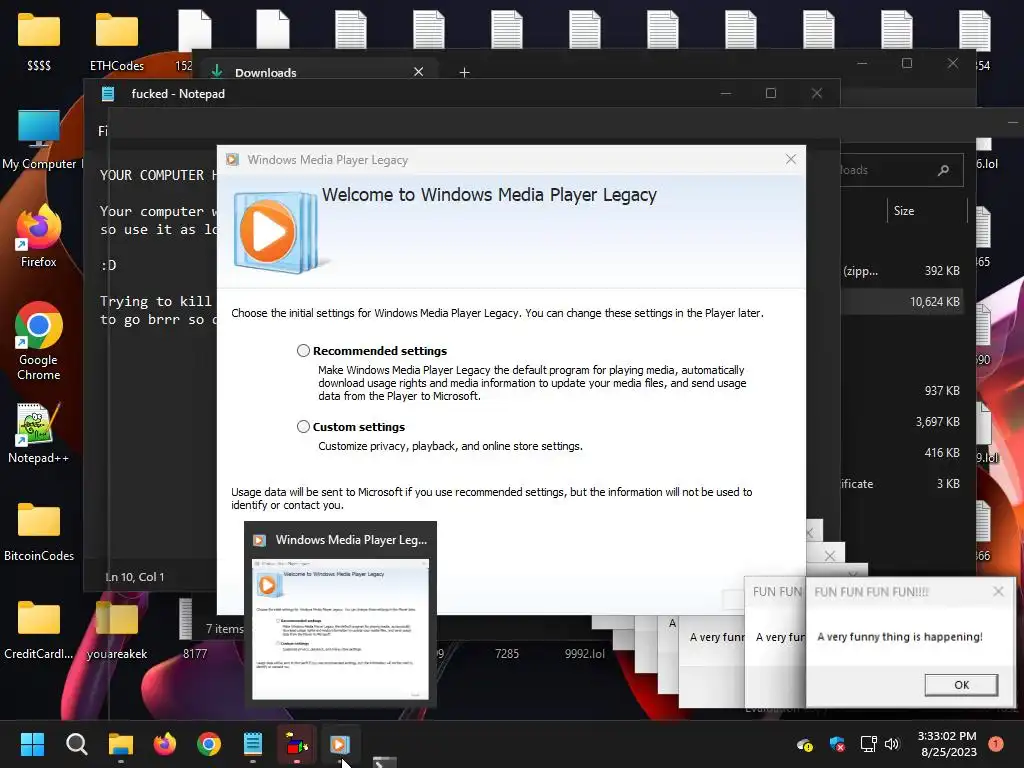1024x768 pixels.
Task: Click the 416 KB file size entry
Action: (x=942, y=453)
